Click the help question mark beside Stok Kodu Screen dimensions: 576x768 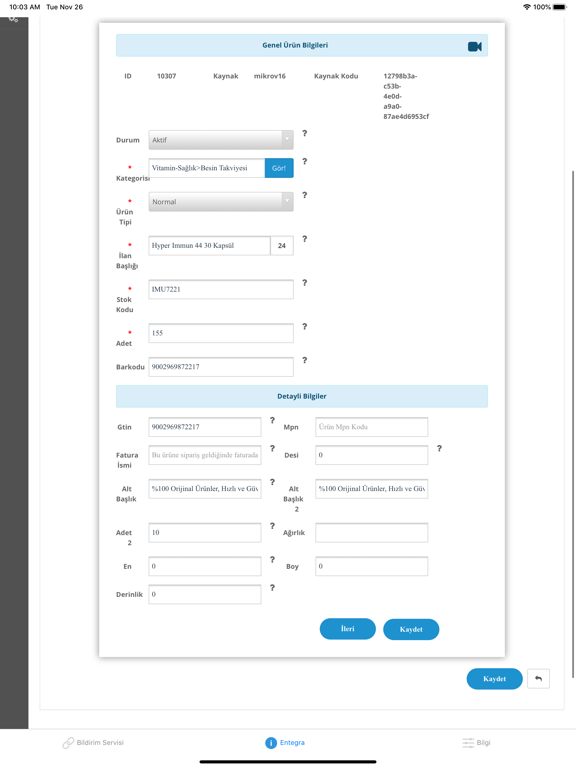coord(305,283)
